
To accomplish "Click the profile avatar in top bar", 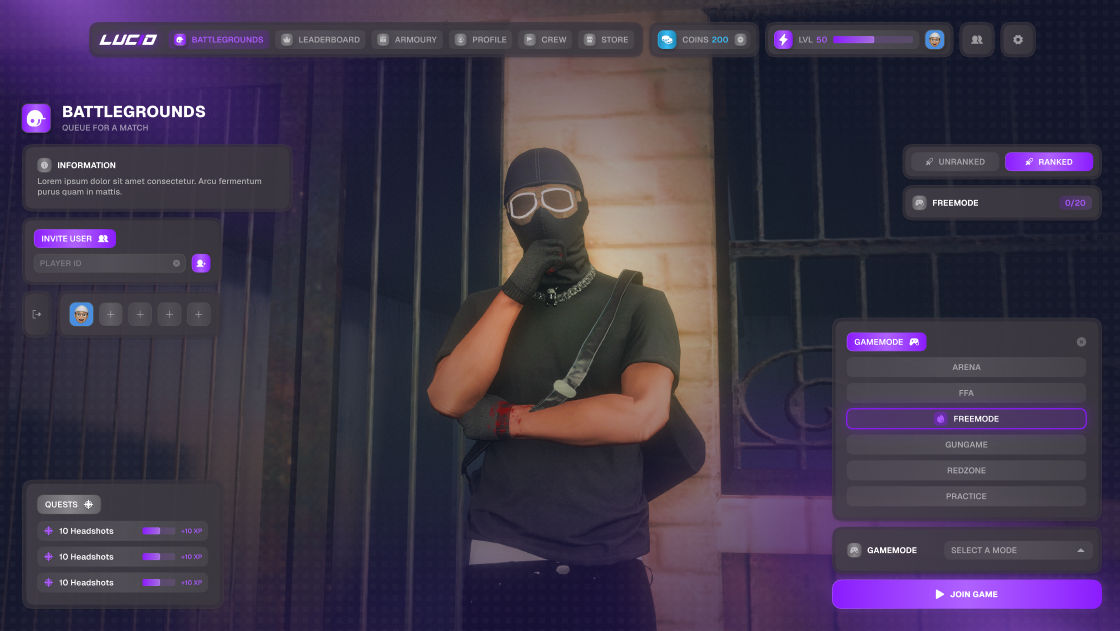I will click(934, 40).
